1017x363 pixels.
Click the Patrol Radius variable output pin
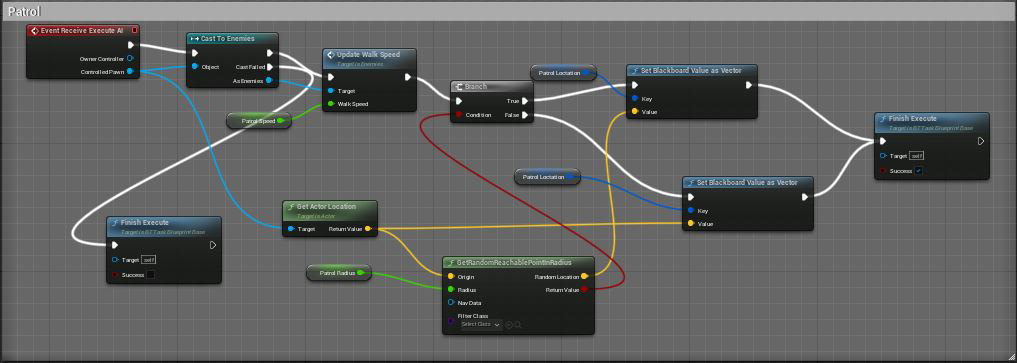click(360, 274)
